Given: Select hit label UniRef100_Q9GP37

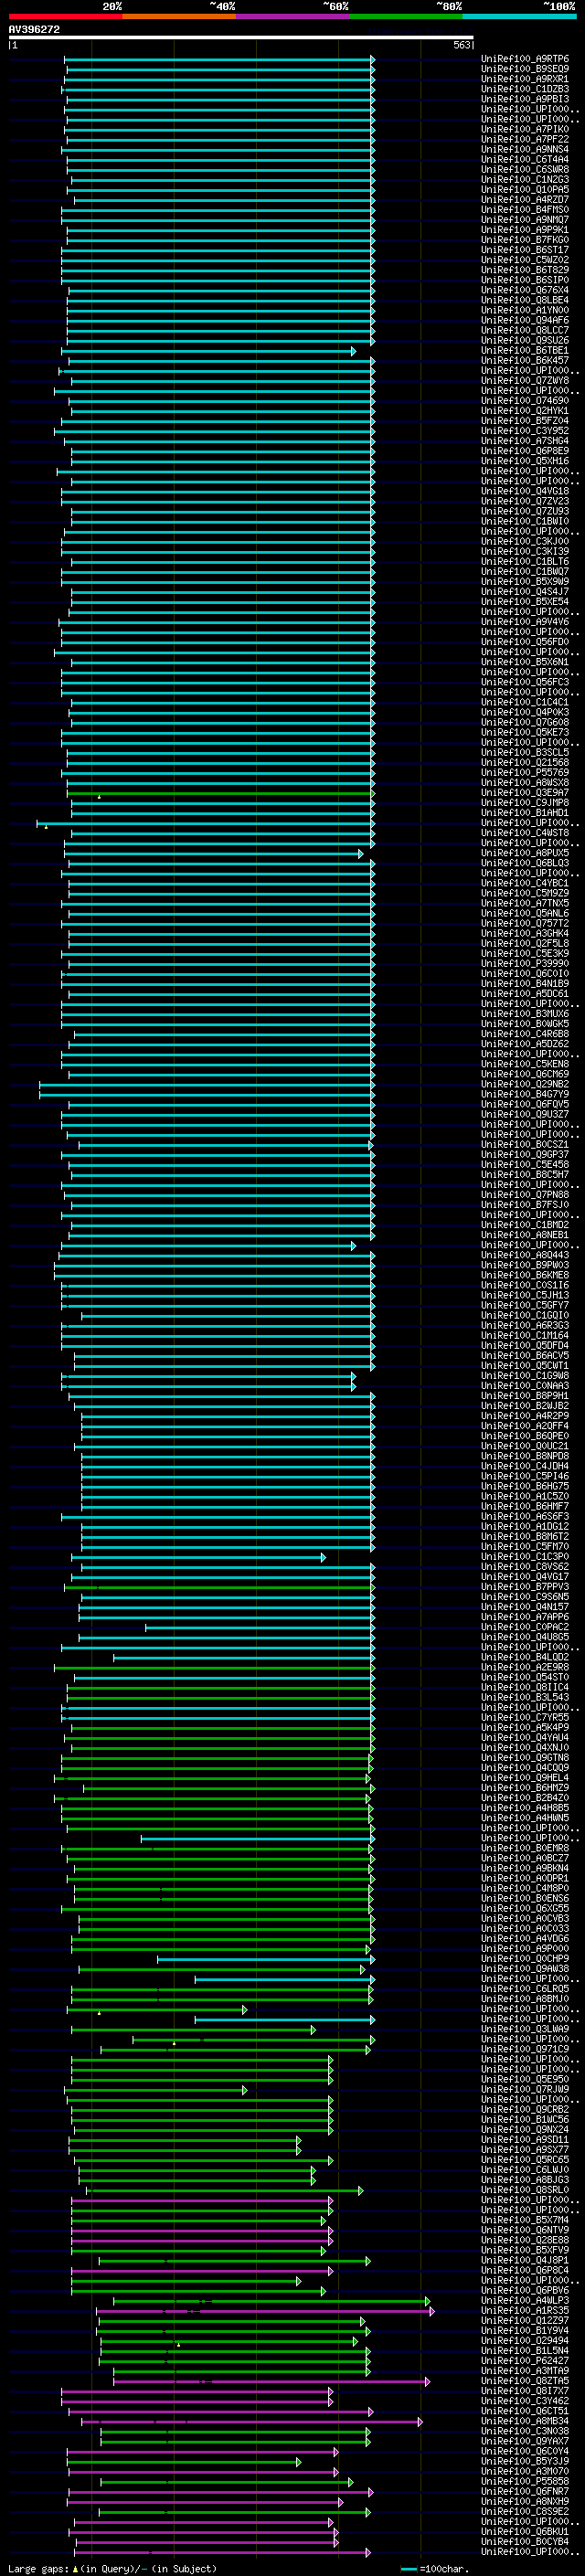Looking at the screenshot, I should [x=525, y=1154].
